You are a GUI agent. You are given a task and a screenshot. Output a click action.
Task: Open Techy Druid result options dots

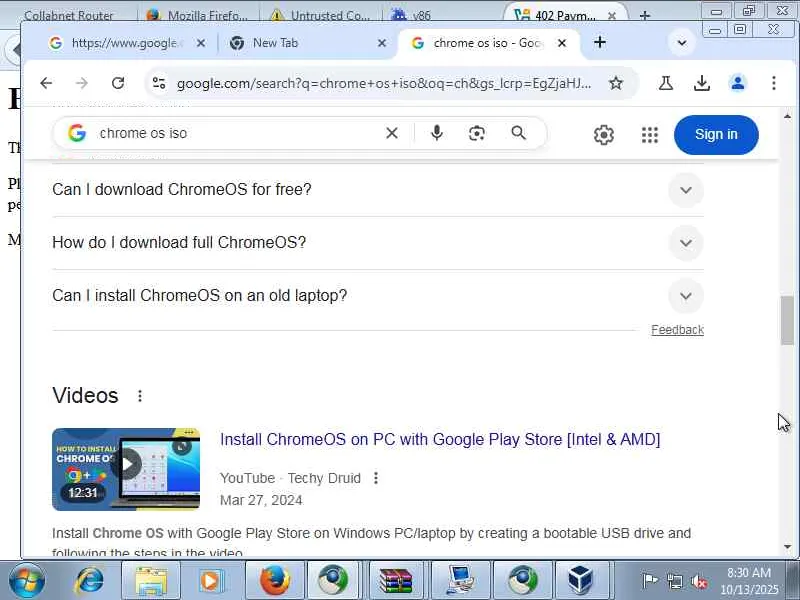click(x=376, y=478)
